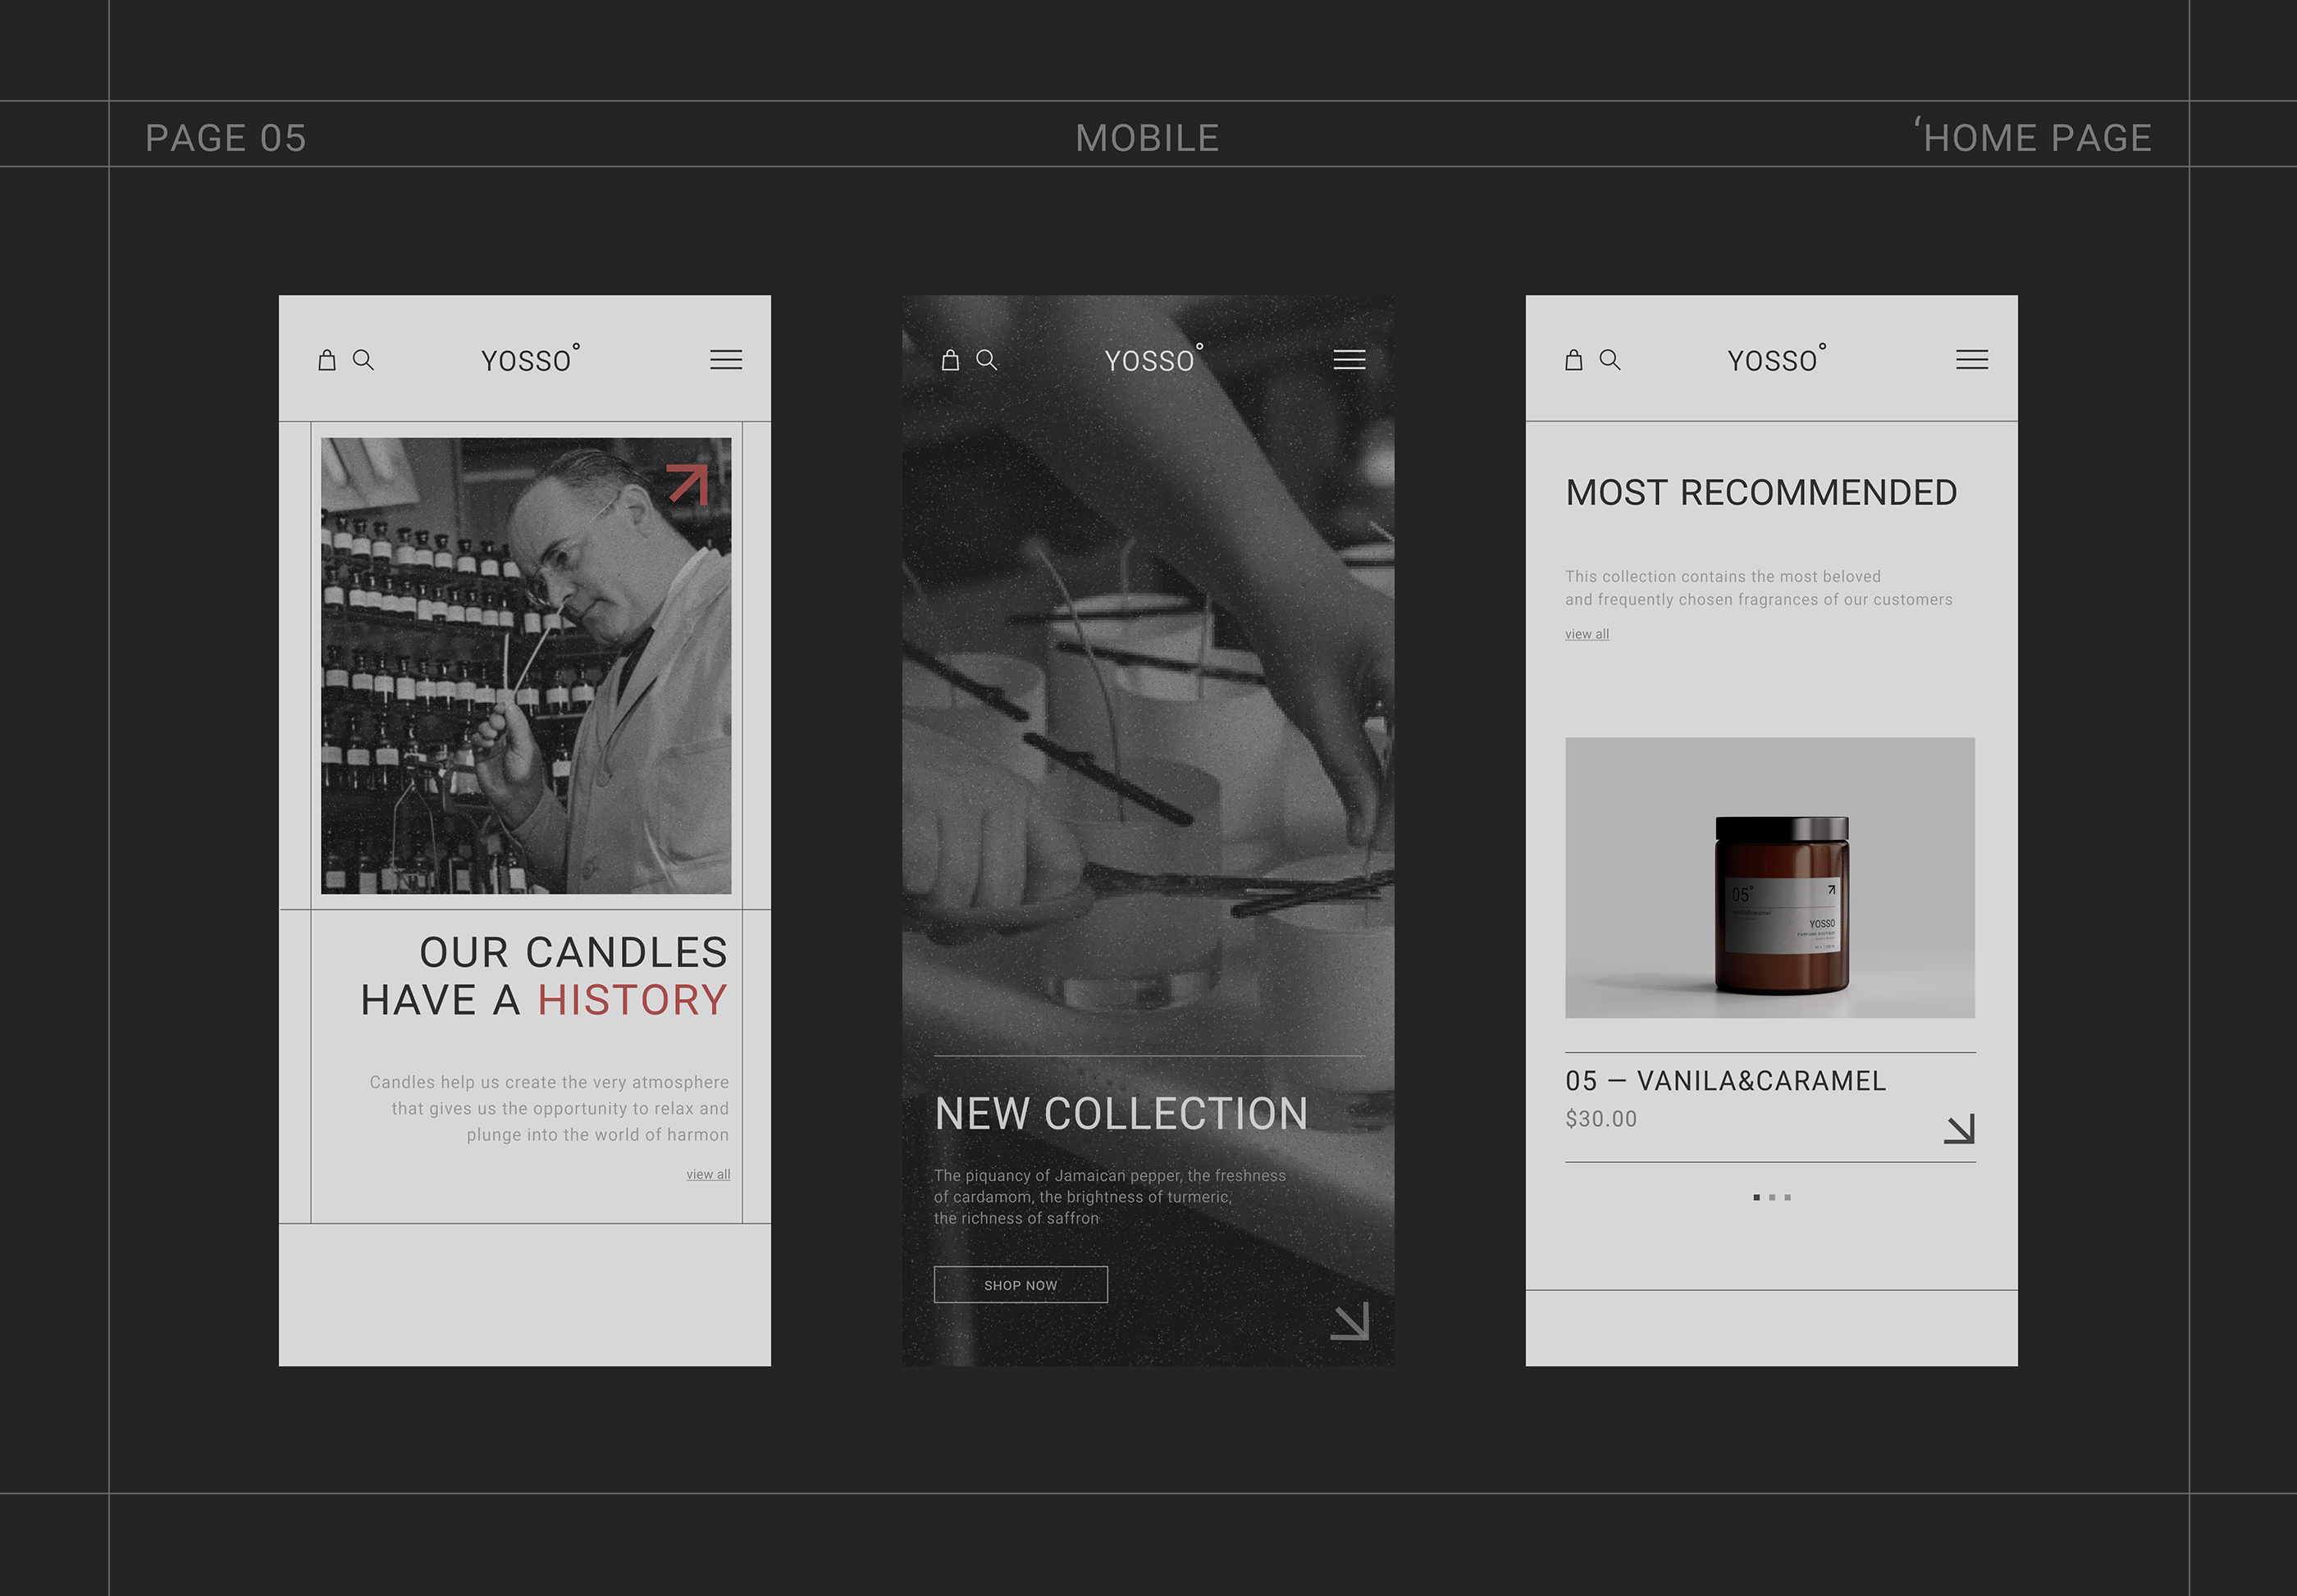Viewport: 2297px width, 1596px height.
Task: Open hamburger menu on right screen
Action: (x=1972, y=360)
